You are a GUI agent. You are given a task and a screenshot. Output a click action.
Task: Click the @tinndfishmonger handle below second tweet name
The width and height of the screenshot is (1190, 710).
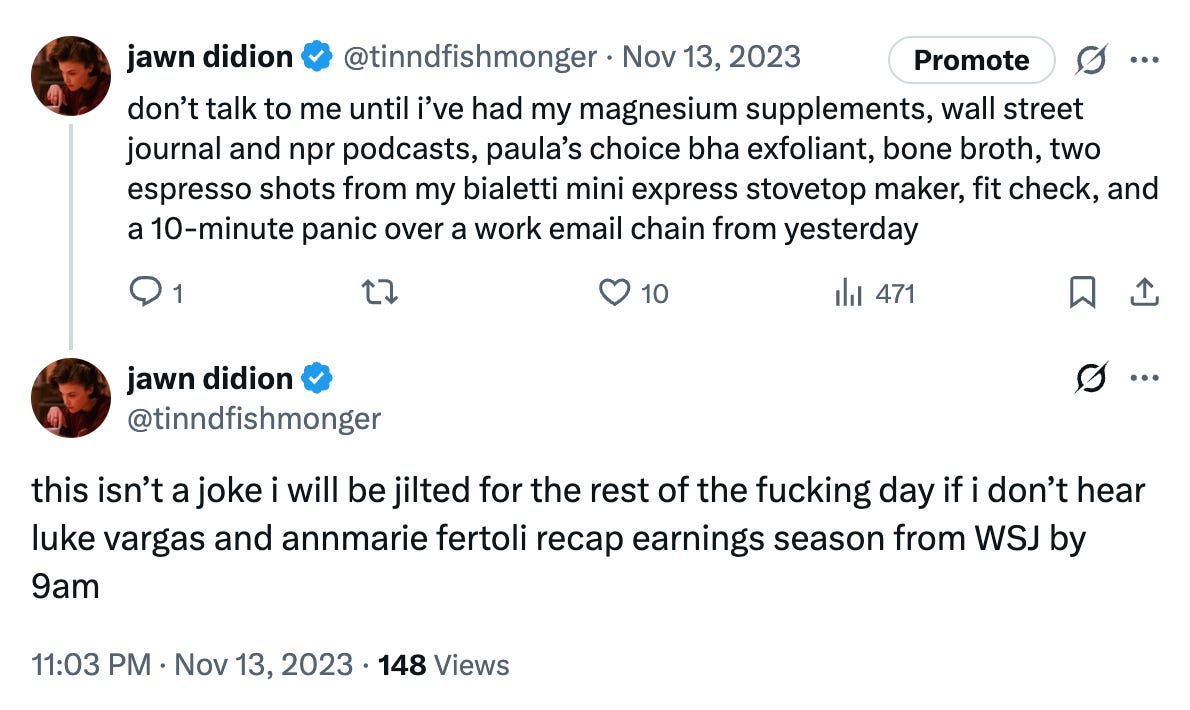point(254,418)
